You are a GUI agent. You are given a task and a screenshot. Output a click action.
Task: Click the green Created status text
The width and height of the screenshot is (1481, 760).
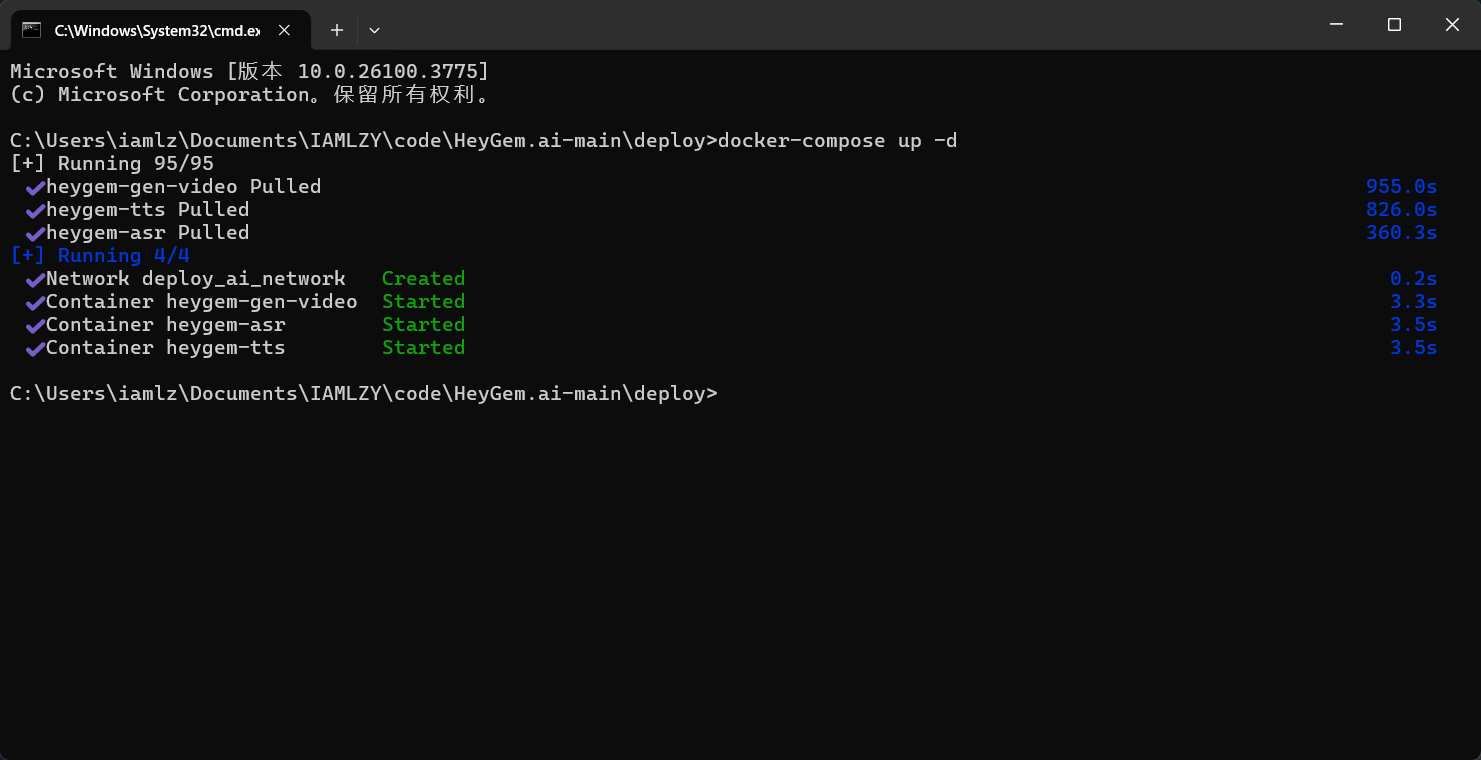(423, 278)
